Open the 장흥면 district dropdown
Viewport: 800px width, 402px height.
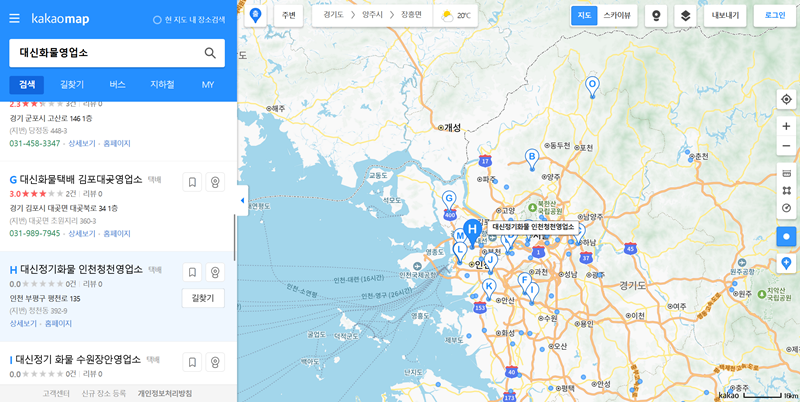coord(411,16)
